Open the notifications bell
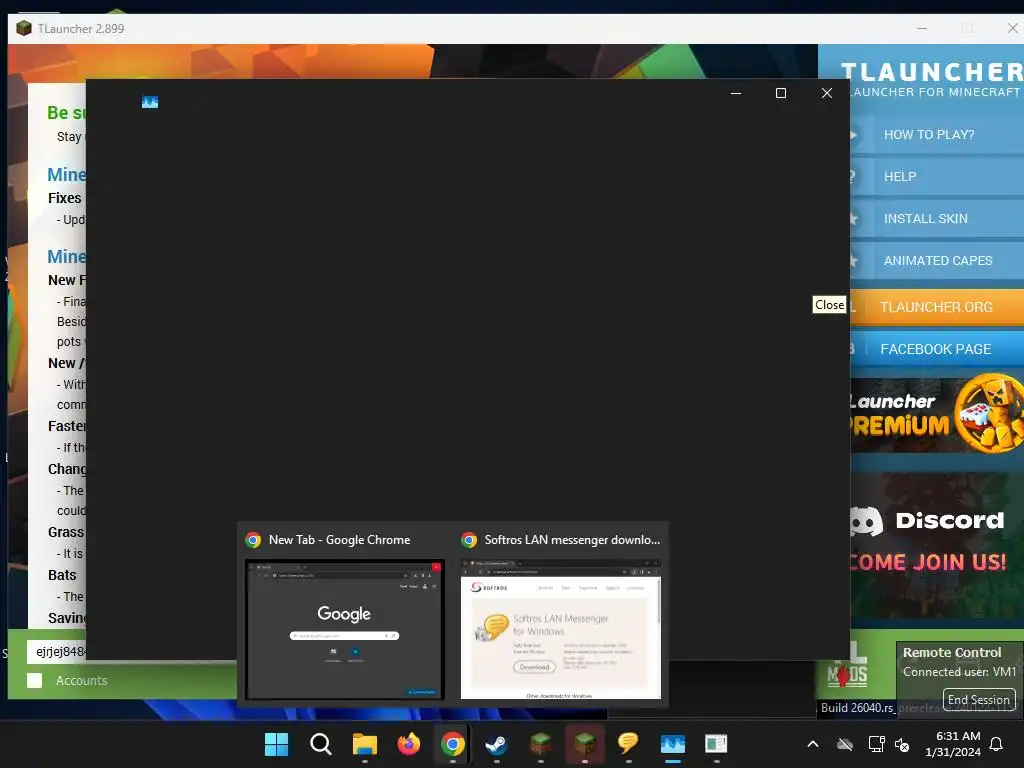Screen dimensions: 1024x768 coord(997,744)
